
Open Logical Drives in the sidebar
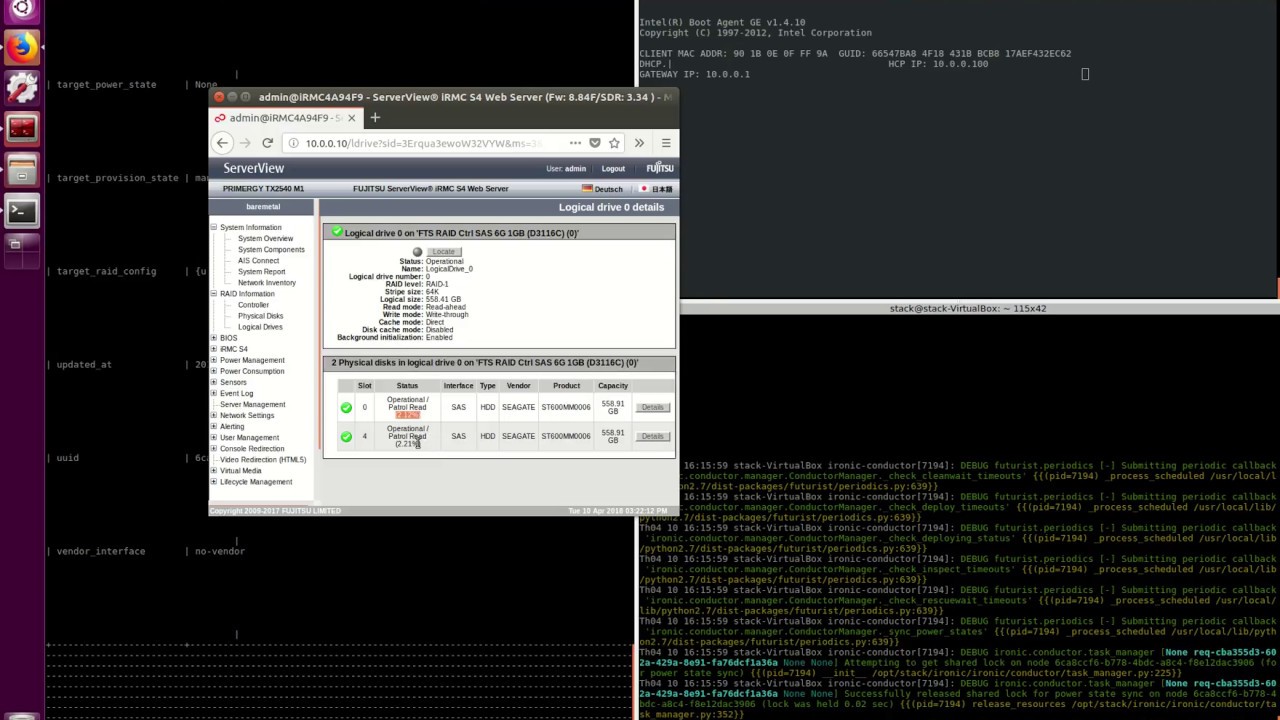pyautogui.click(x=260, y=327)
